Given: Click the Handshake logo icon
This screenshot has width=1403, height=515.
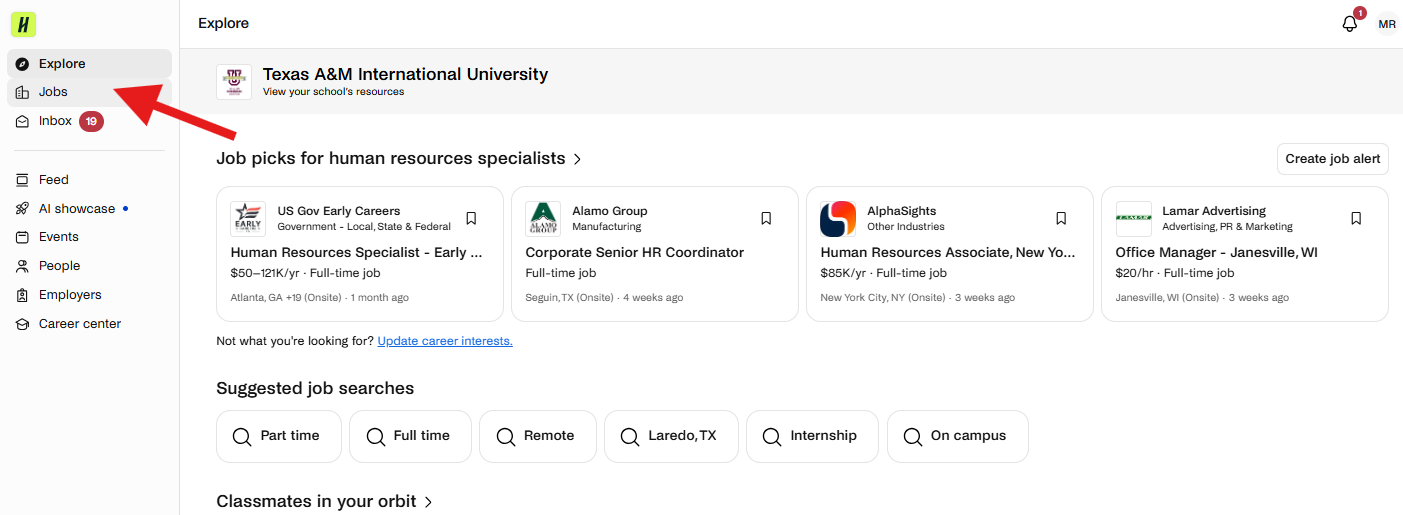Looking at the screenshot, I should point(24,24).
